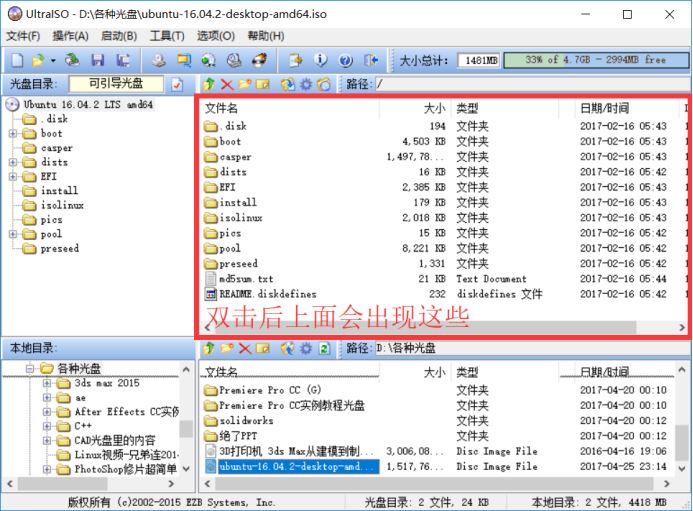
Task: Select the Ubuntu 16.04.2 LTS amd64 root node
Action: [x=88, y=105]
